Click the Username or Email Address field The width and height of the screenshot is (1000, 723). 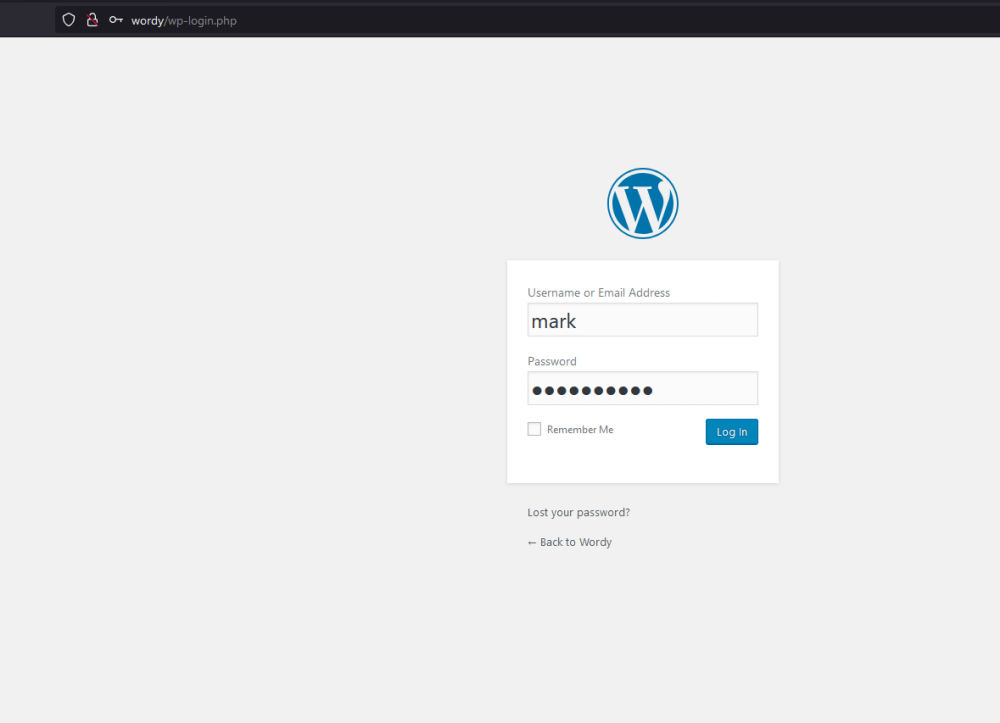click(642, 320)
